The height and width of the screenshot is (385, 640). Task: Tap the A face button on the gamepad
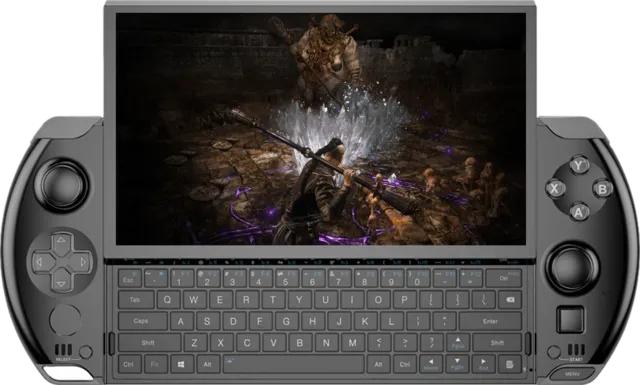click(579, 212)
